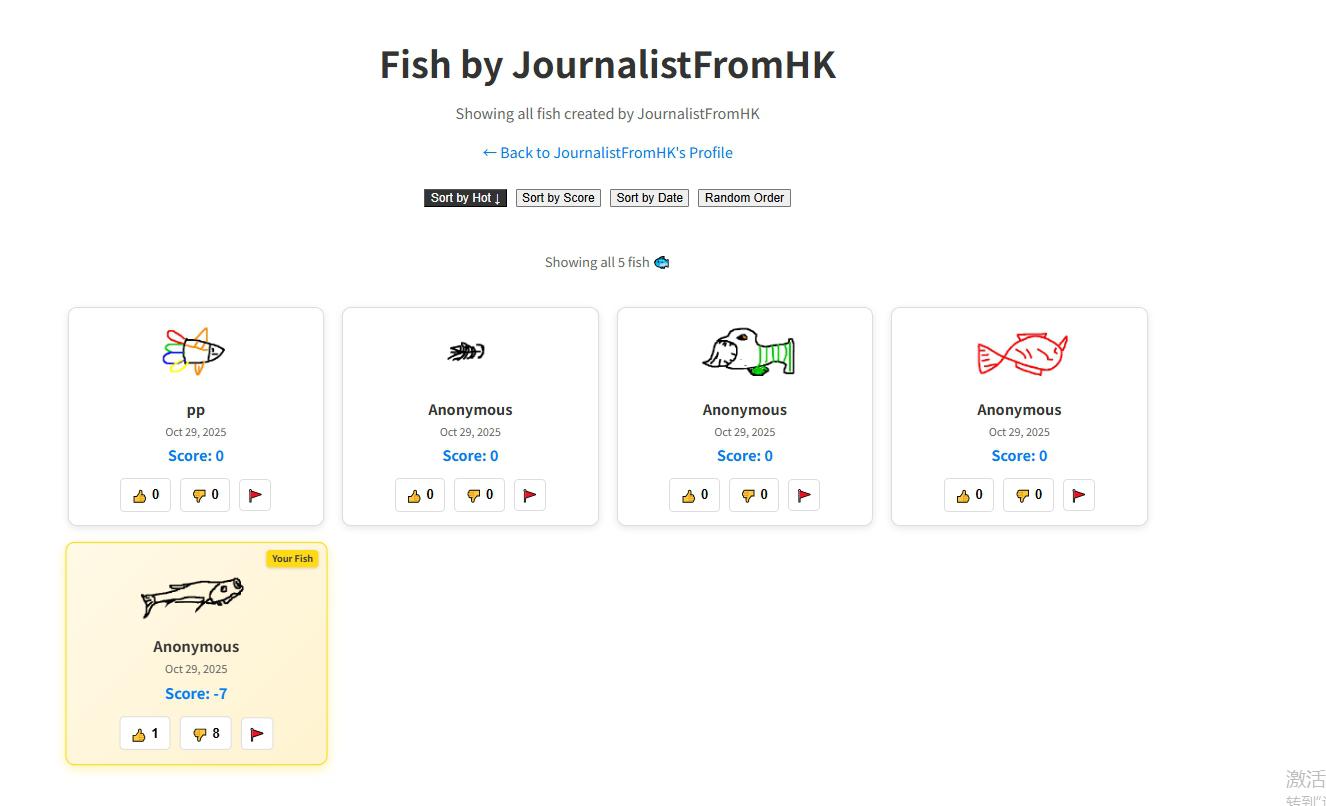The image size is (1326, 806).
Task: Thumbs up the Your Fish card
Action: 145,734
